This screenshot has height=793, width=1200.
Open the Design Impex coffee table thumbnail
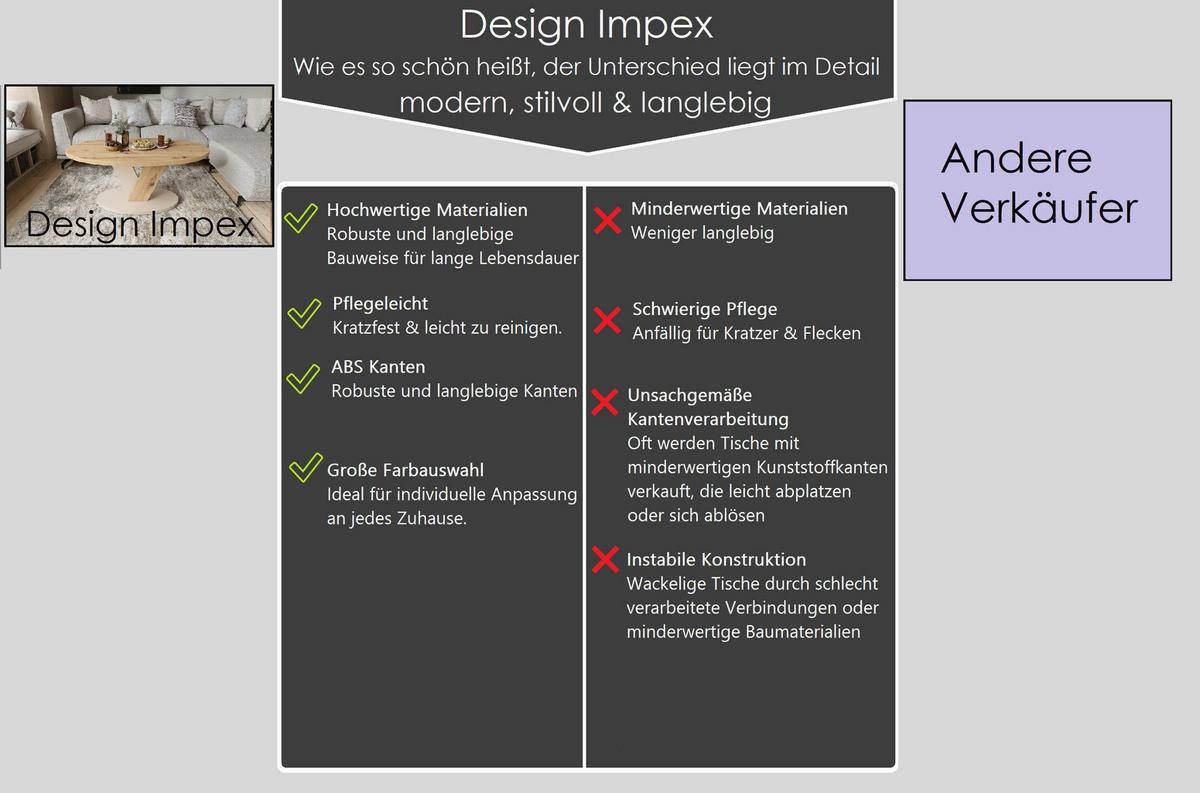tap(139, 165)
